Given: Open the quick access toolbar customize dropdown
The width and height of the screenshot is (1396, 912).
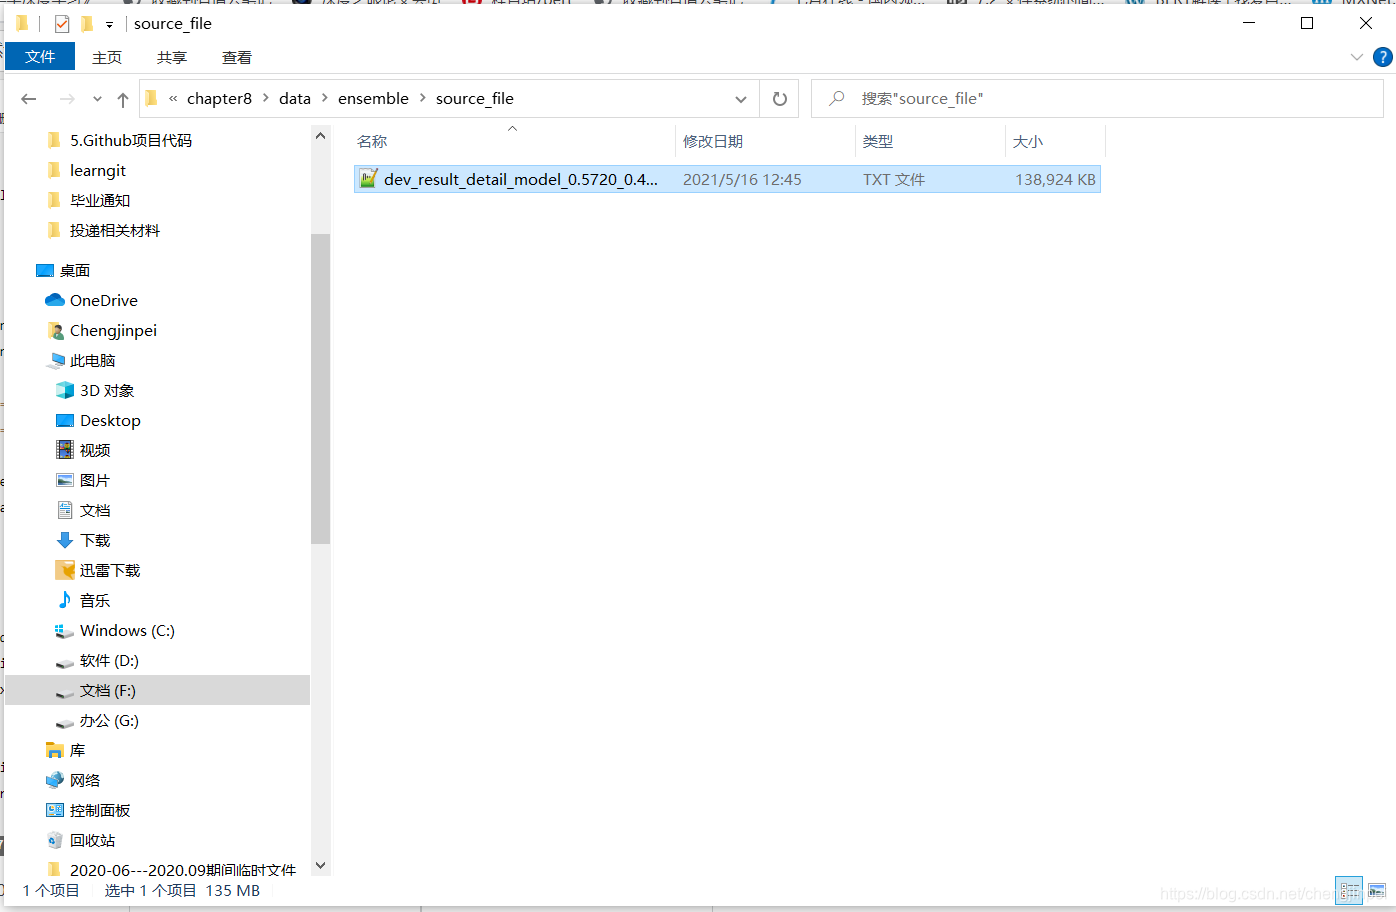Looking at the screenshot, I should [x=109, y=24].
